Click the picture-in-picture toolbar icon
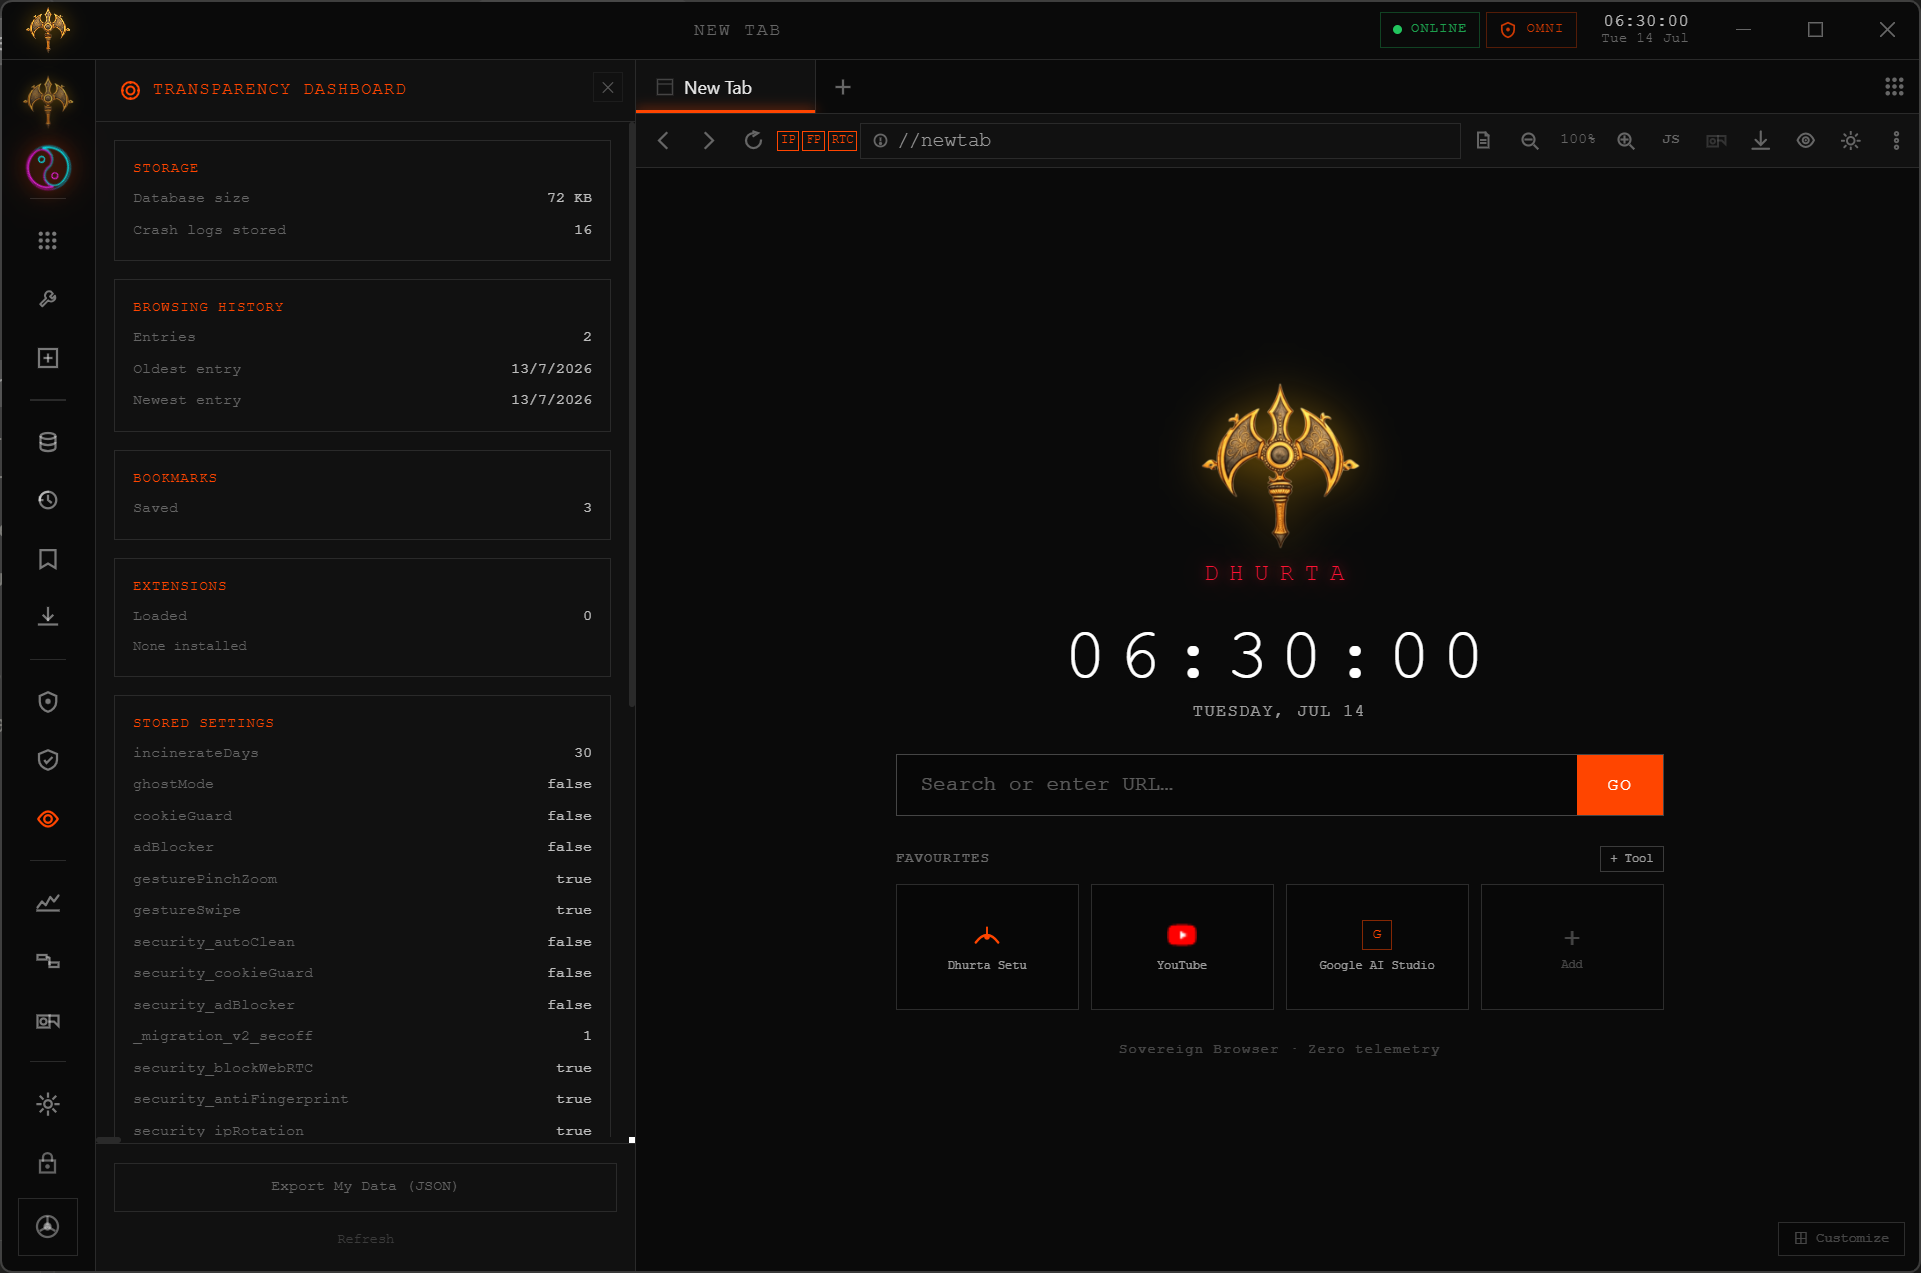This screenshot has width=1921, height=1273. (x=1716, y=141)
